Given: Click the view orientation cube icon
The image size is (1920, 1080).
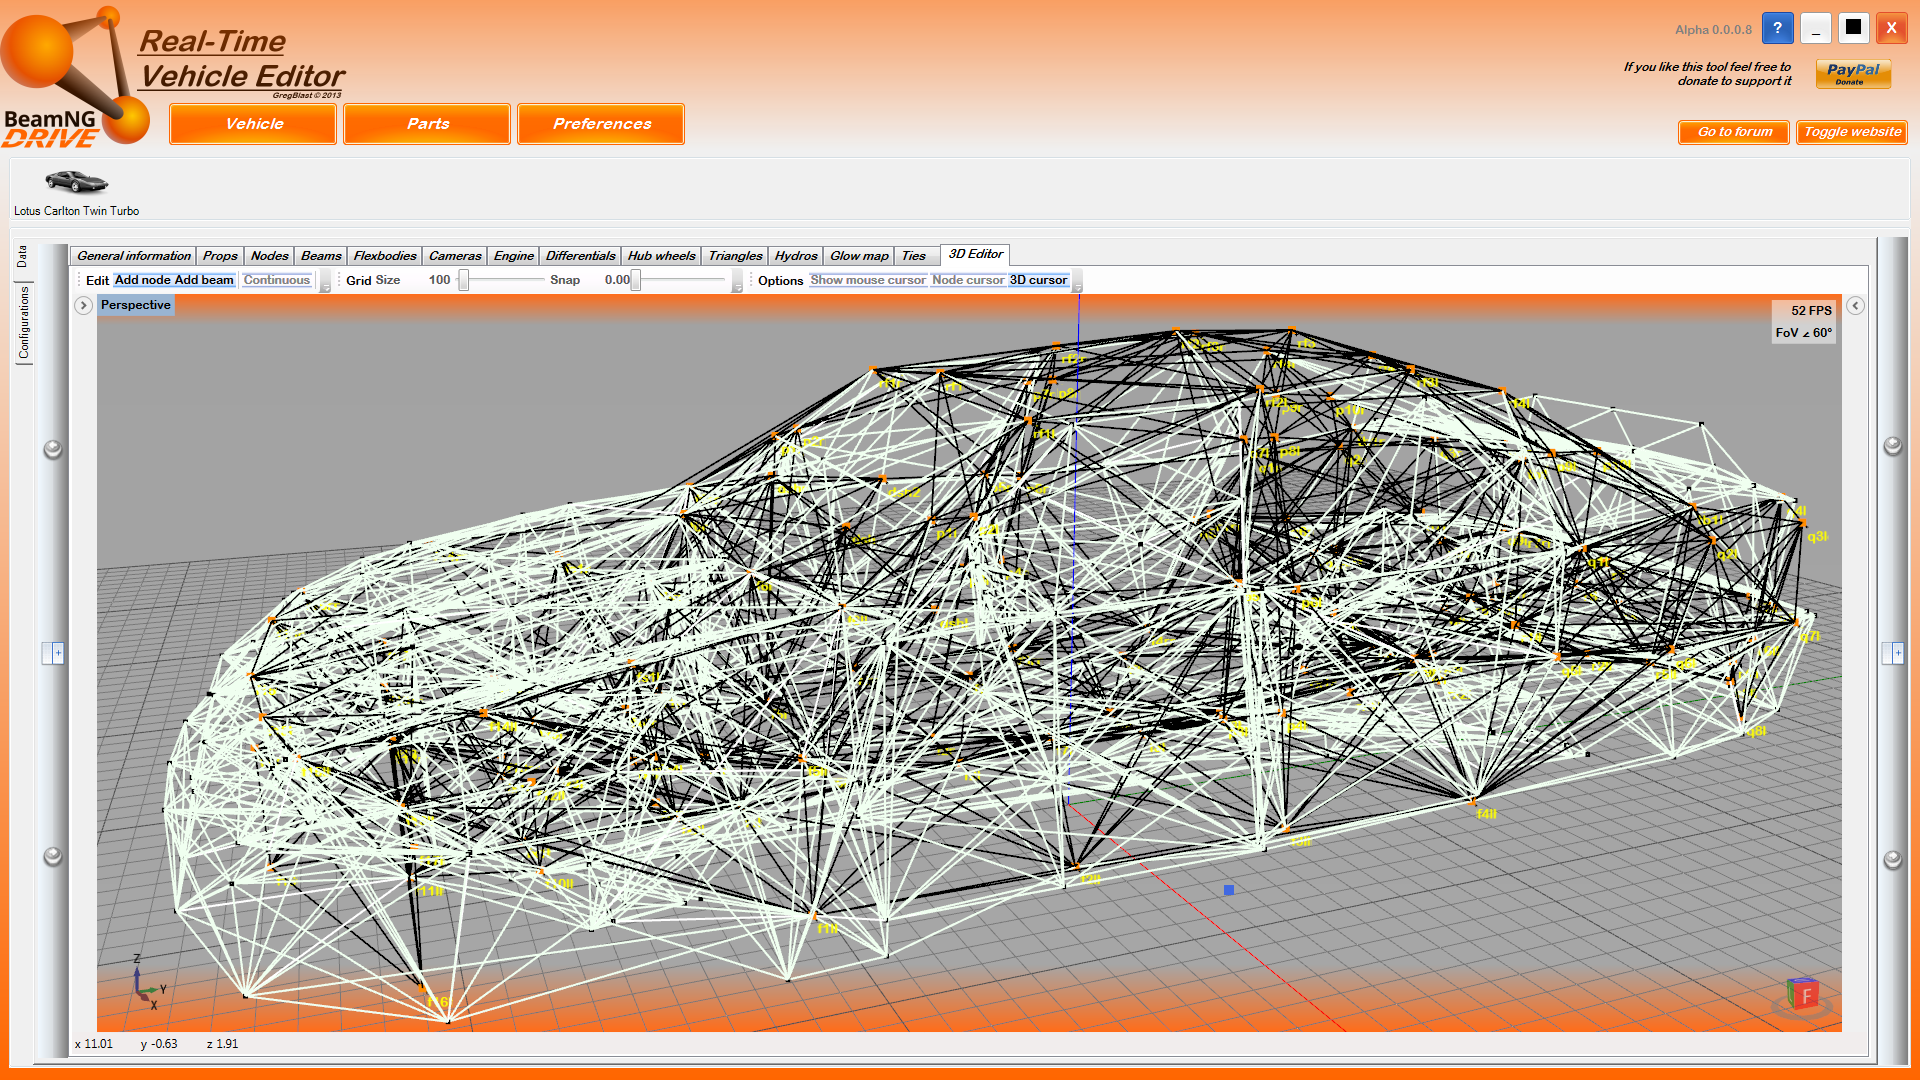Looking at the screenshot, I should pyautogui.click(x=1803, y=994).
